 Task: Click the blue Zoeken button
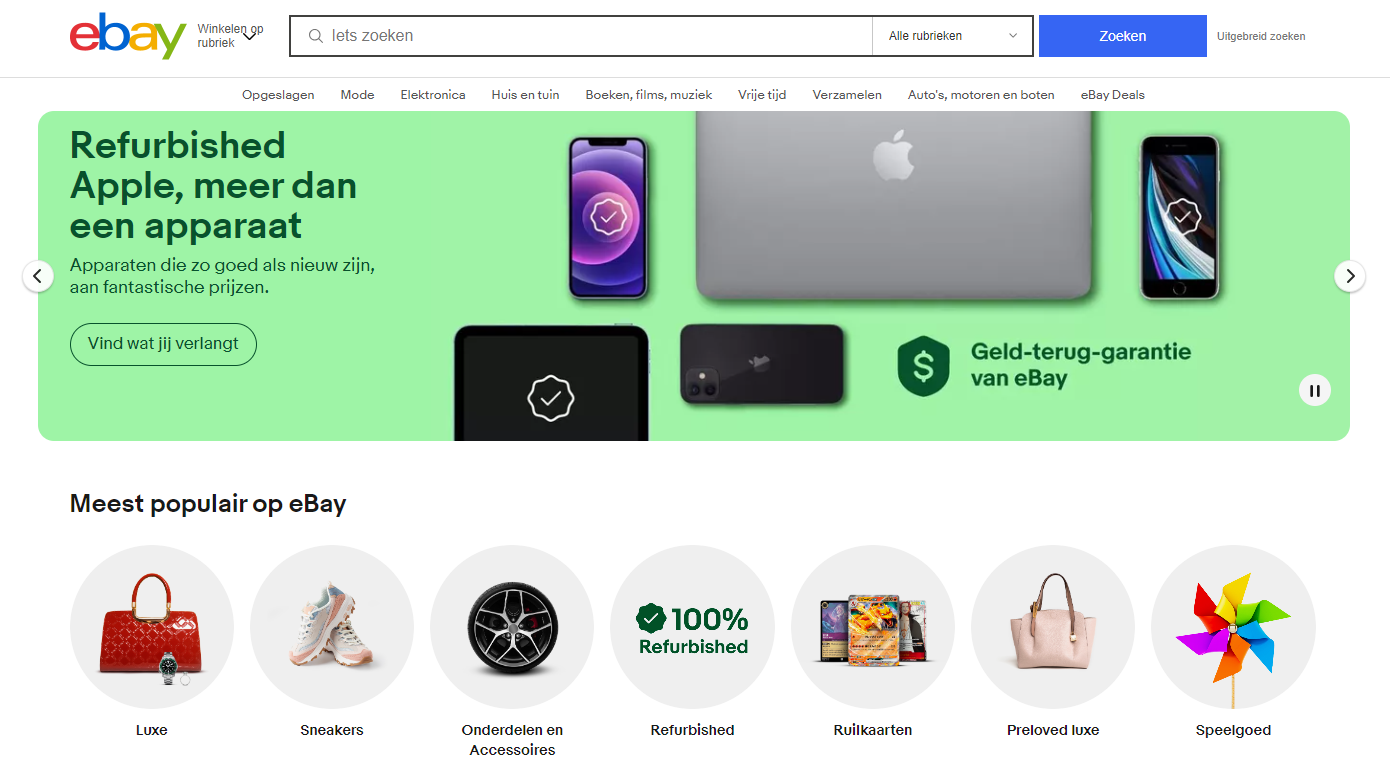1123,36
